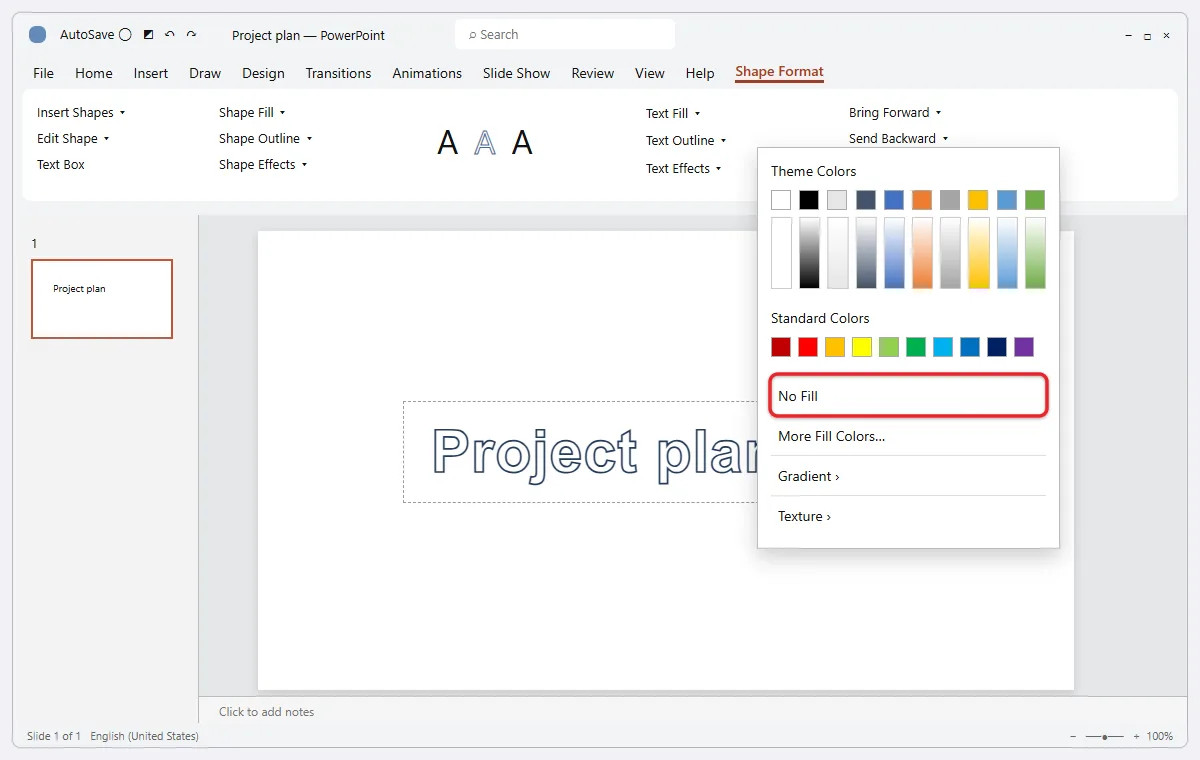Open the Text Outline dropdown
Screen dimensions: 1200x760
coord(686,140)
